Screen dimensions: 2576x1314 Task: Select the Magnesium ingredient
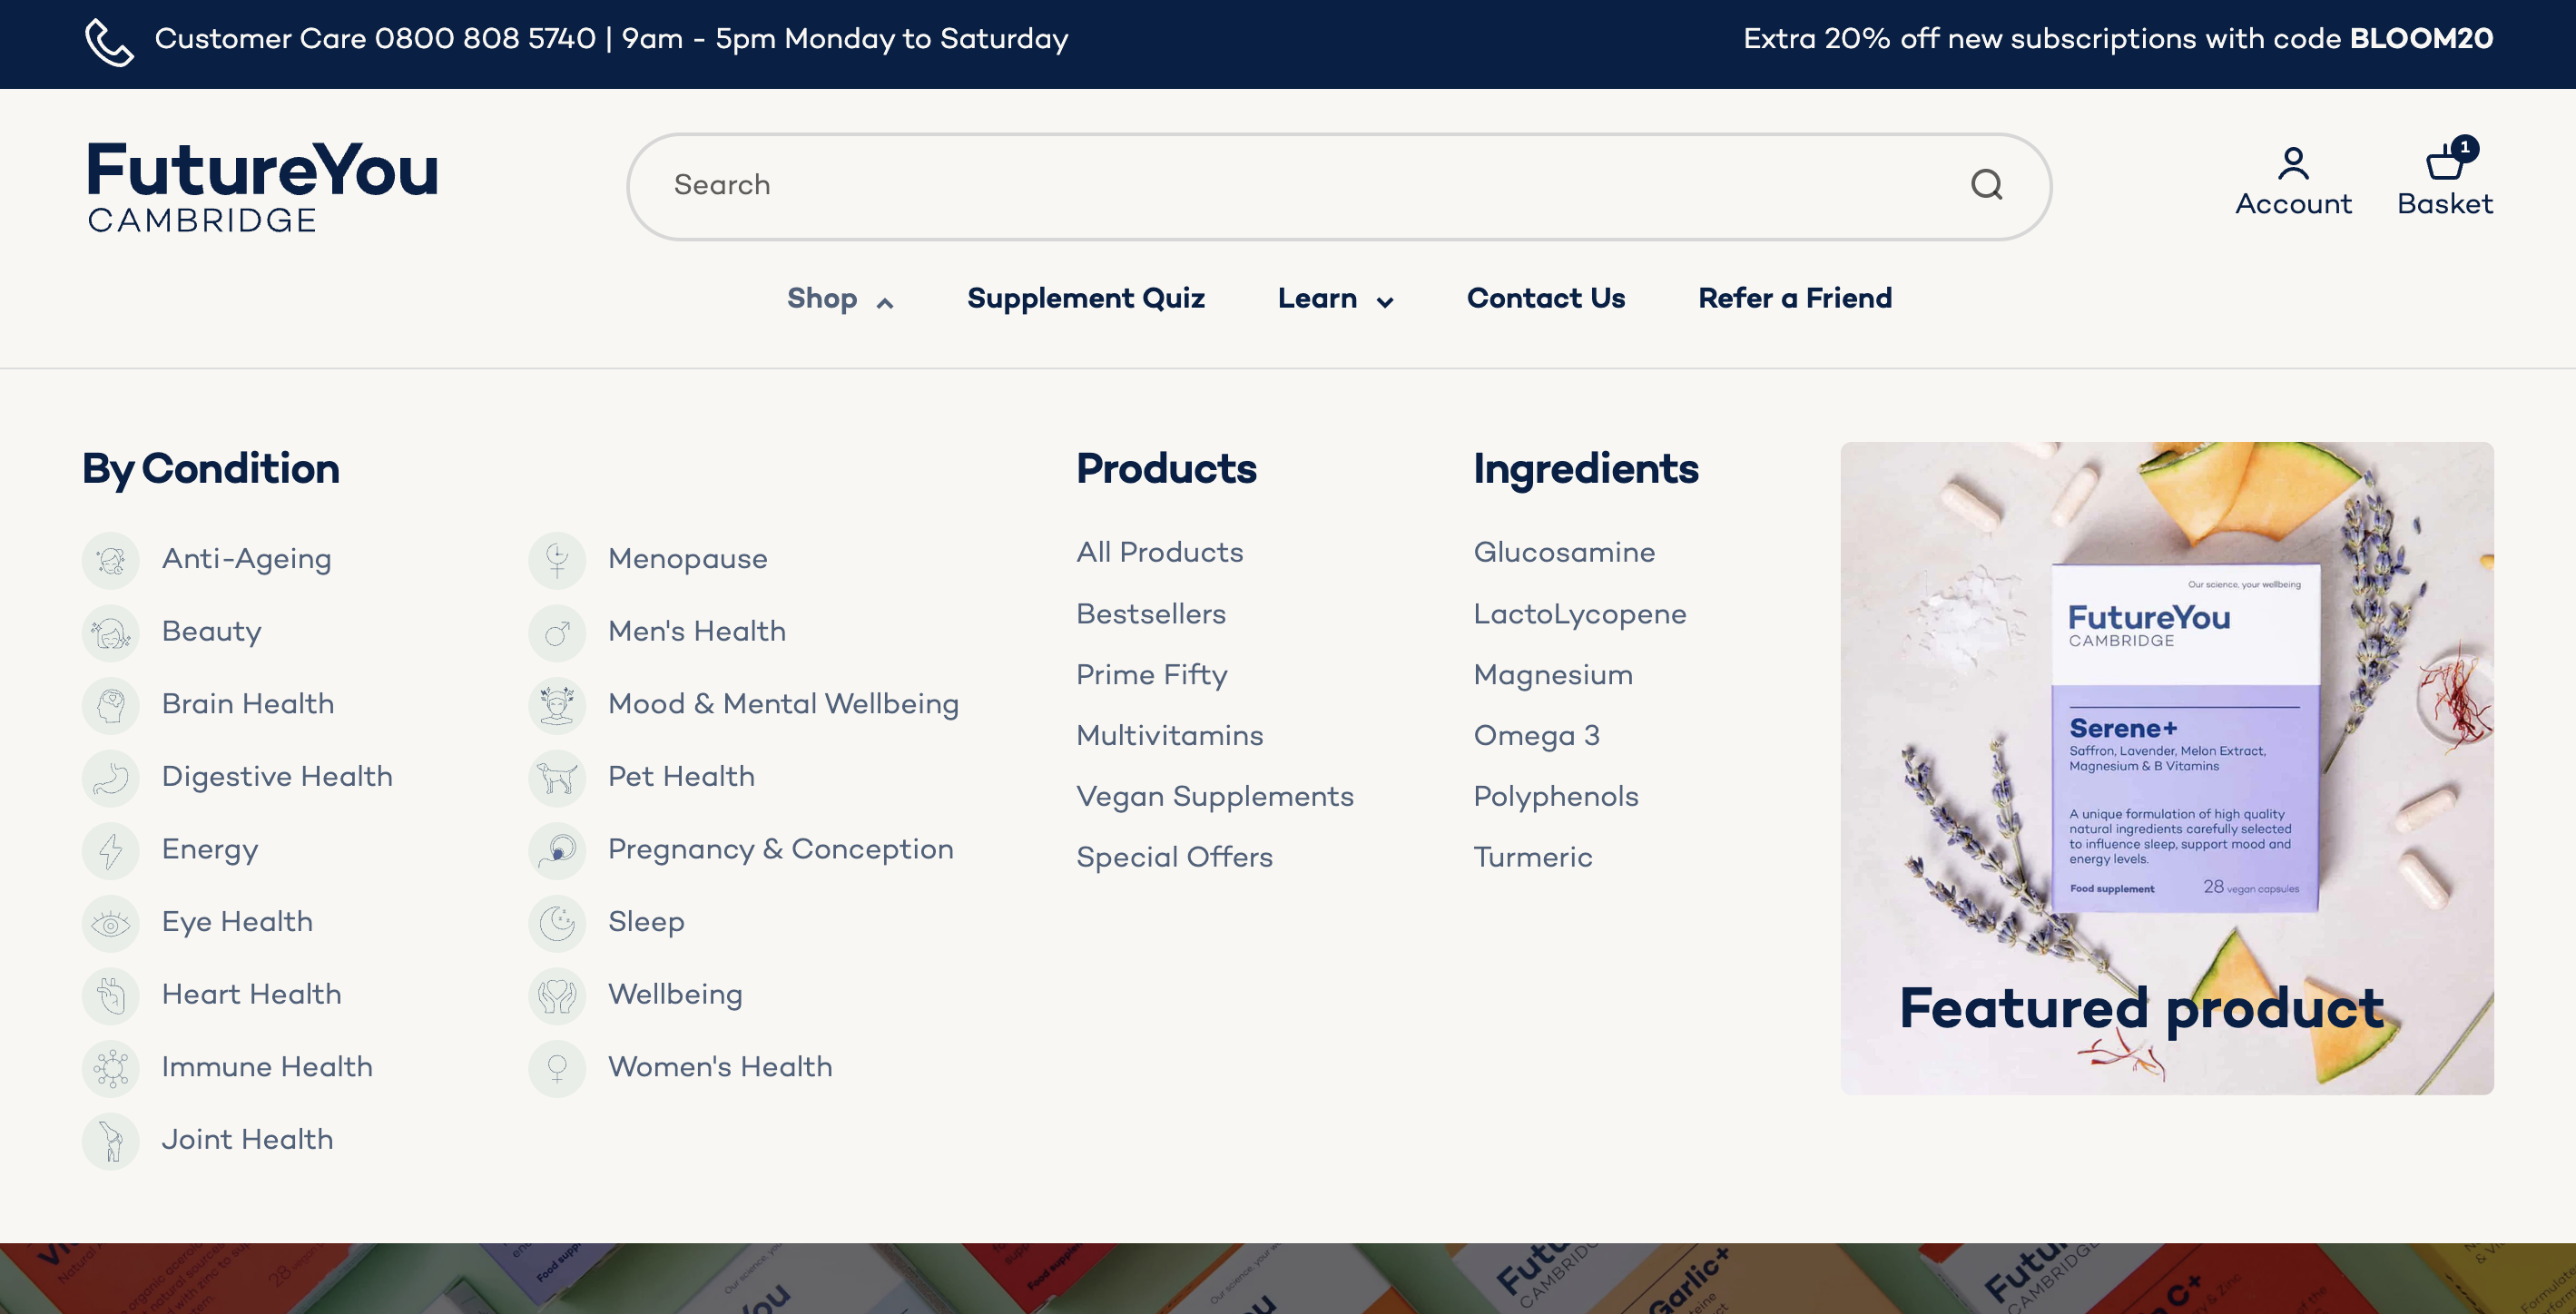click(1553, 675)
